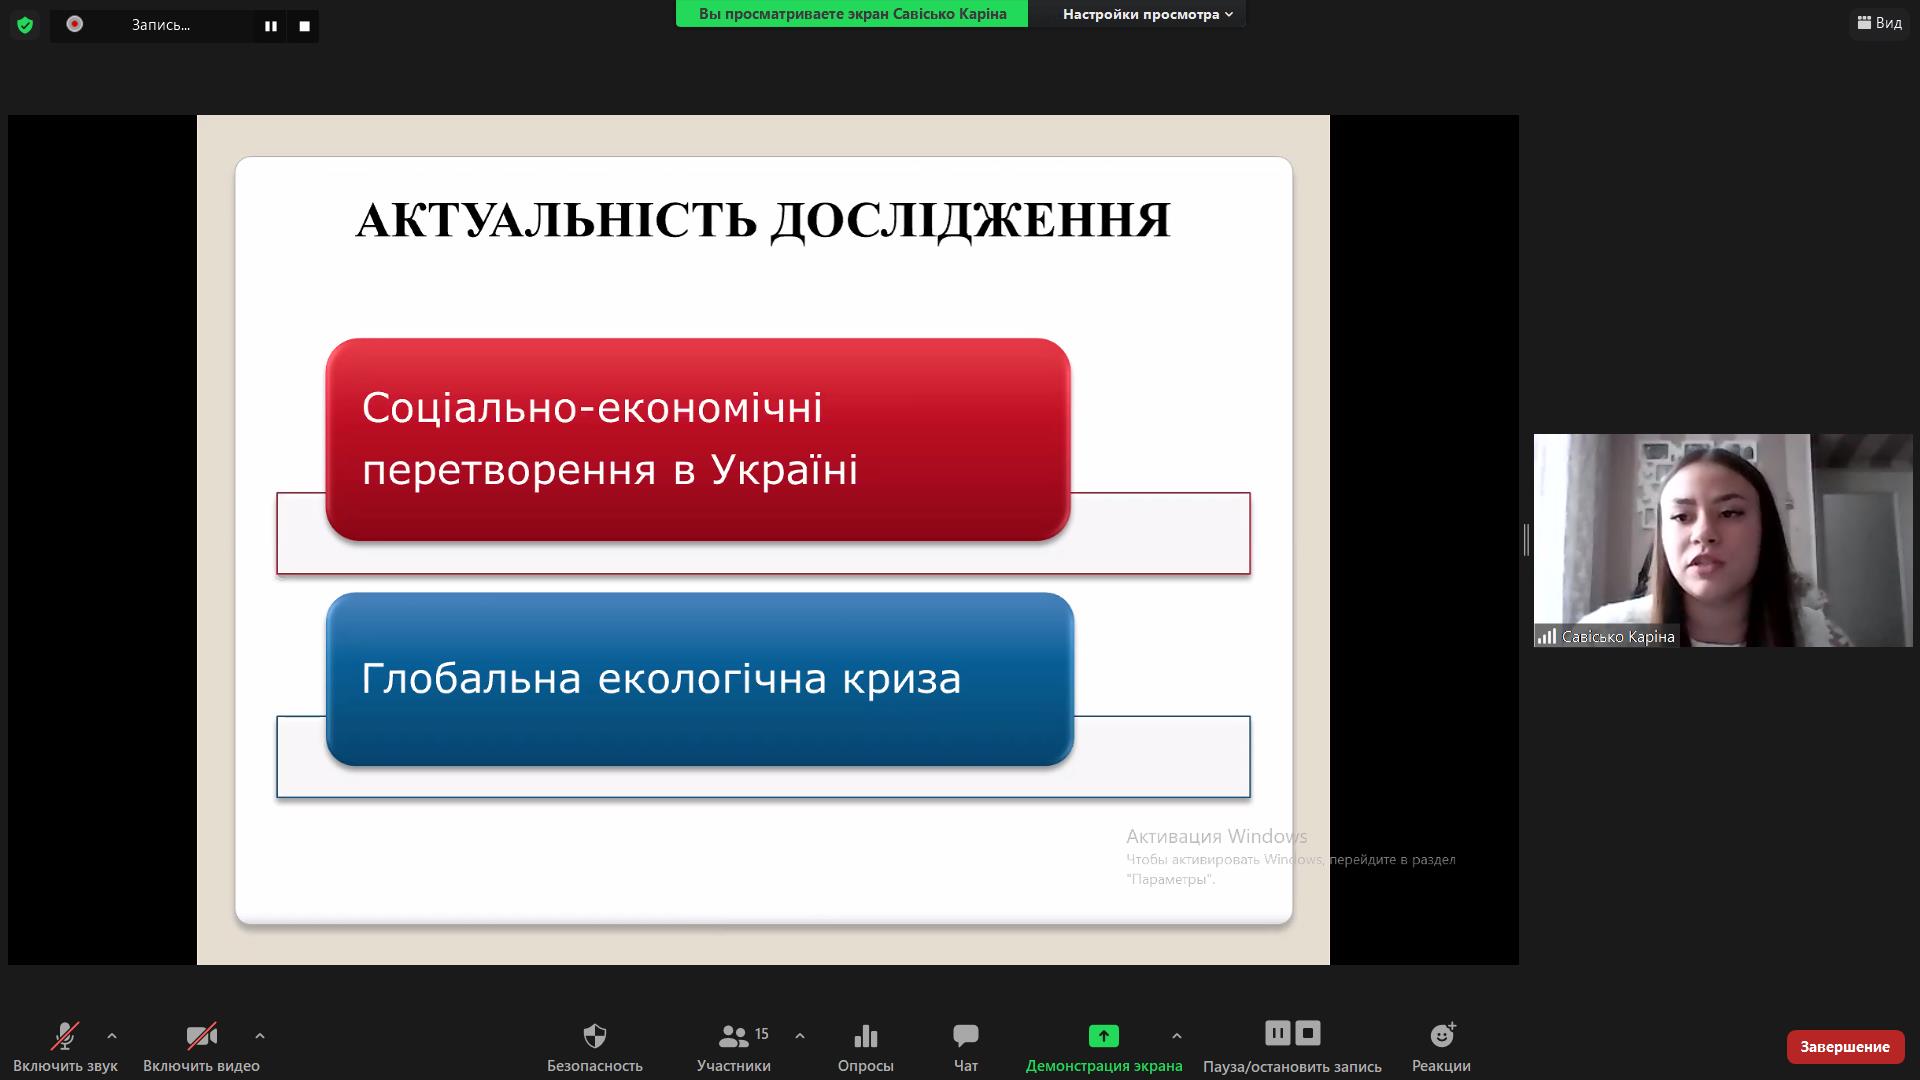Click the Запись... recording label
Screen dimensions: 1920x1080
[160, 25]
